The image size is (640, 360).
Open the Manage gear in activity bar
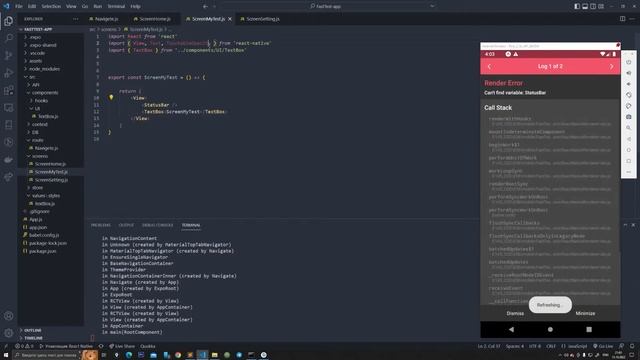(x=9, y=333)
